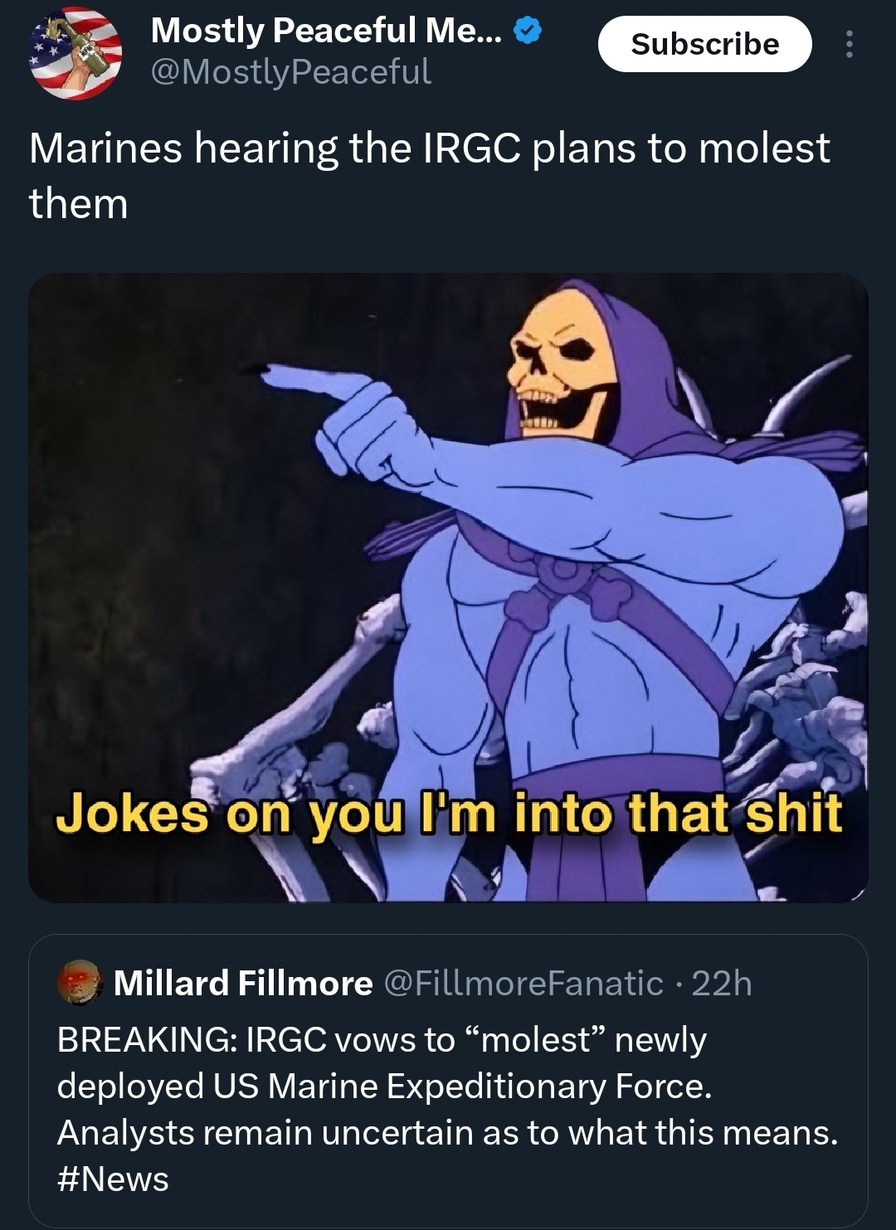Click the "Jokes on you" meme caption
This screenshot has height=1230, width=896.
448,813
